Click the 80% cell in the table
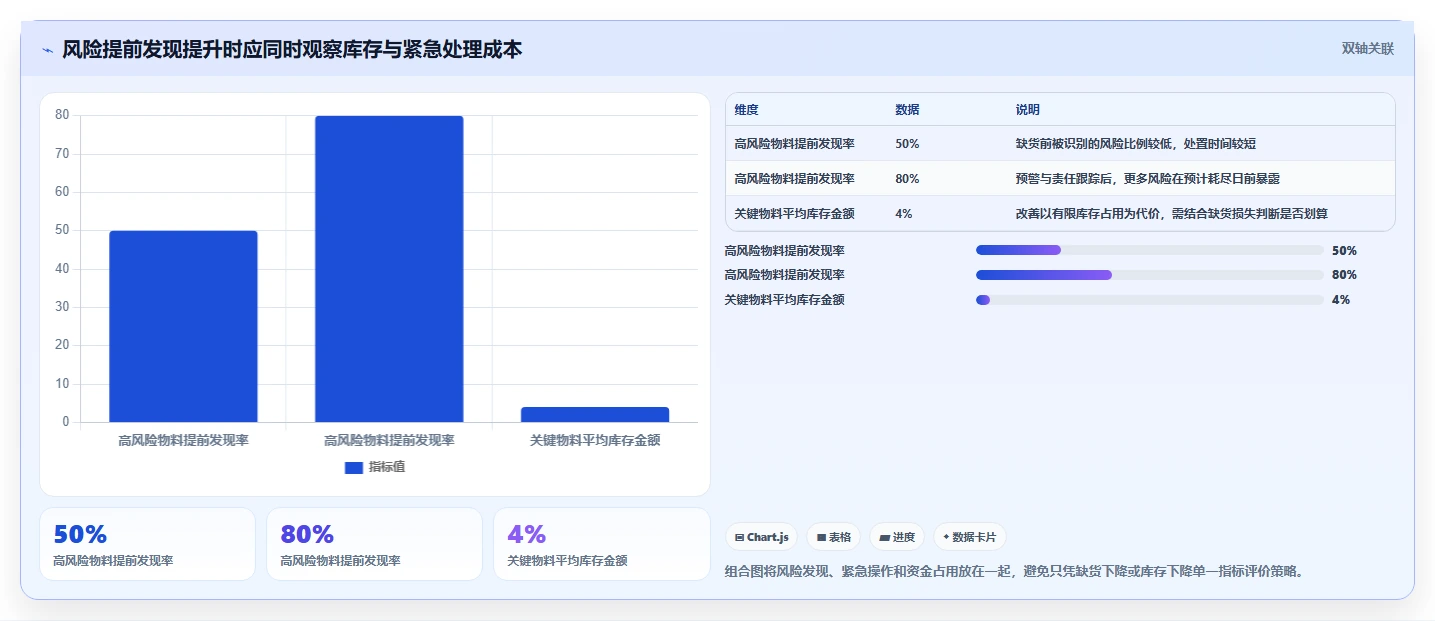 coord(908,178)
